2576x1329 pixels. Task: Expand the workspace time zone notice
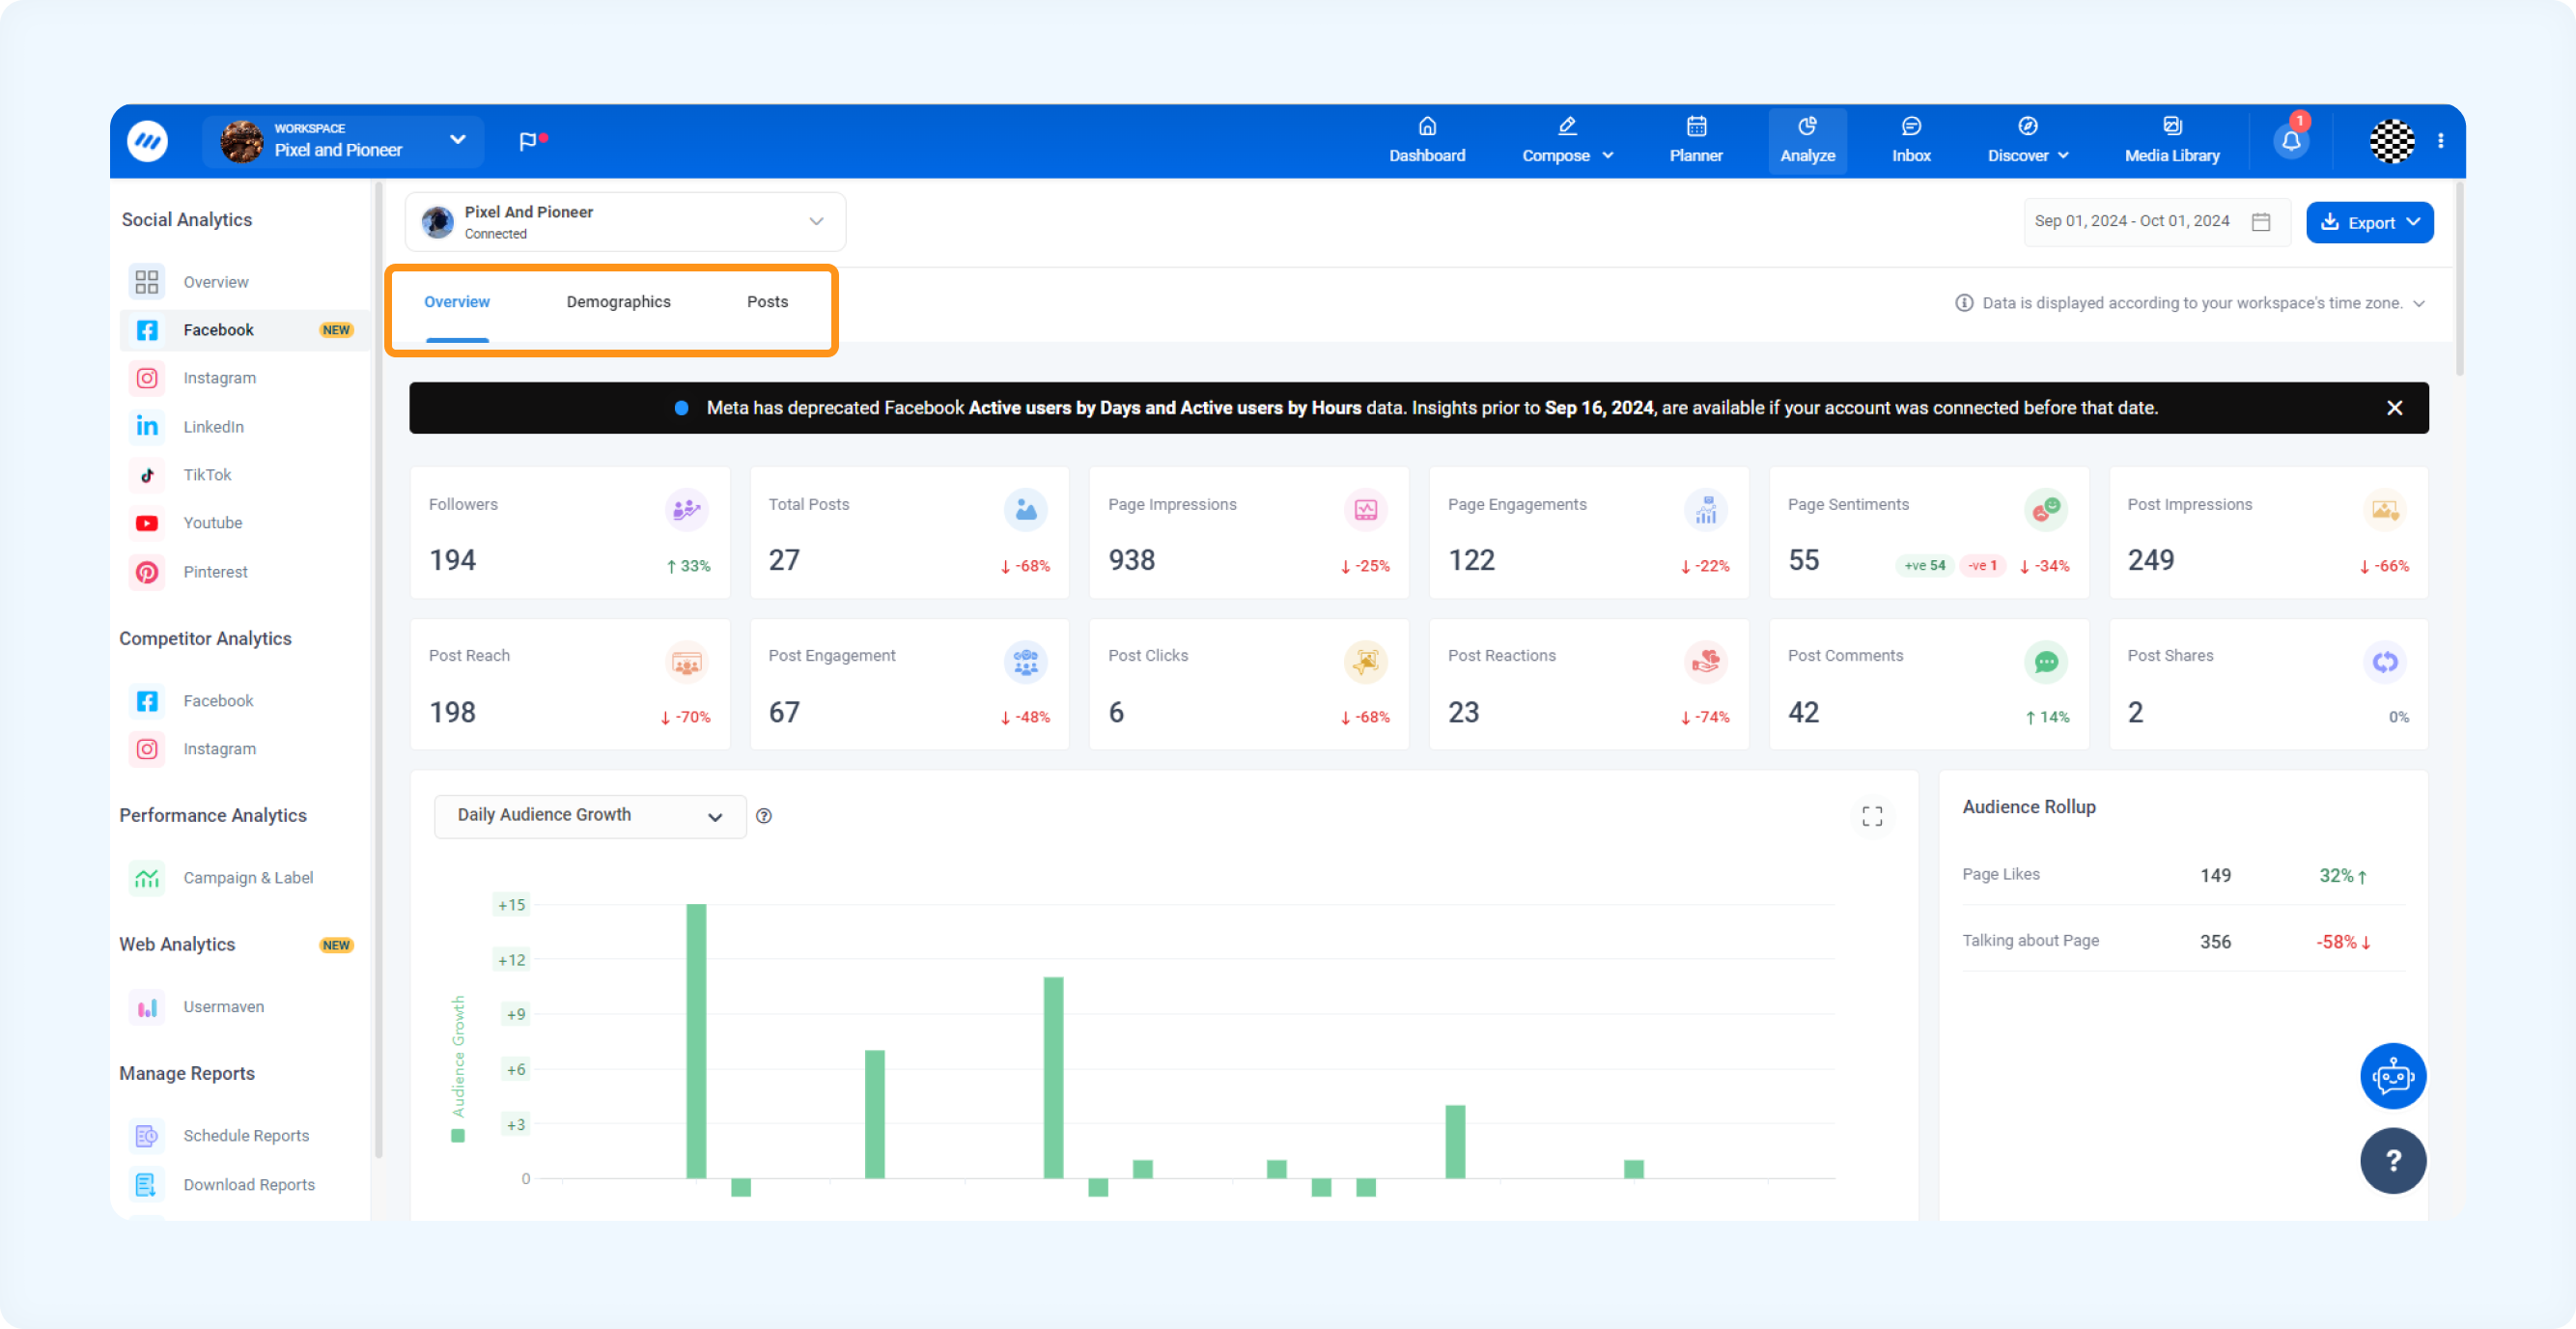point(2419,303)
